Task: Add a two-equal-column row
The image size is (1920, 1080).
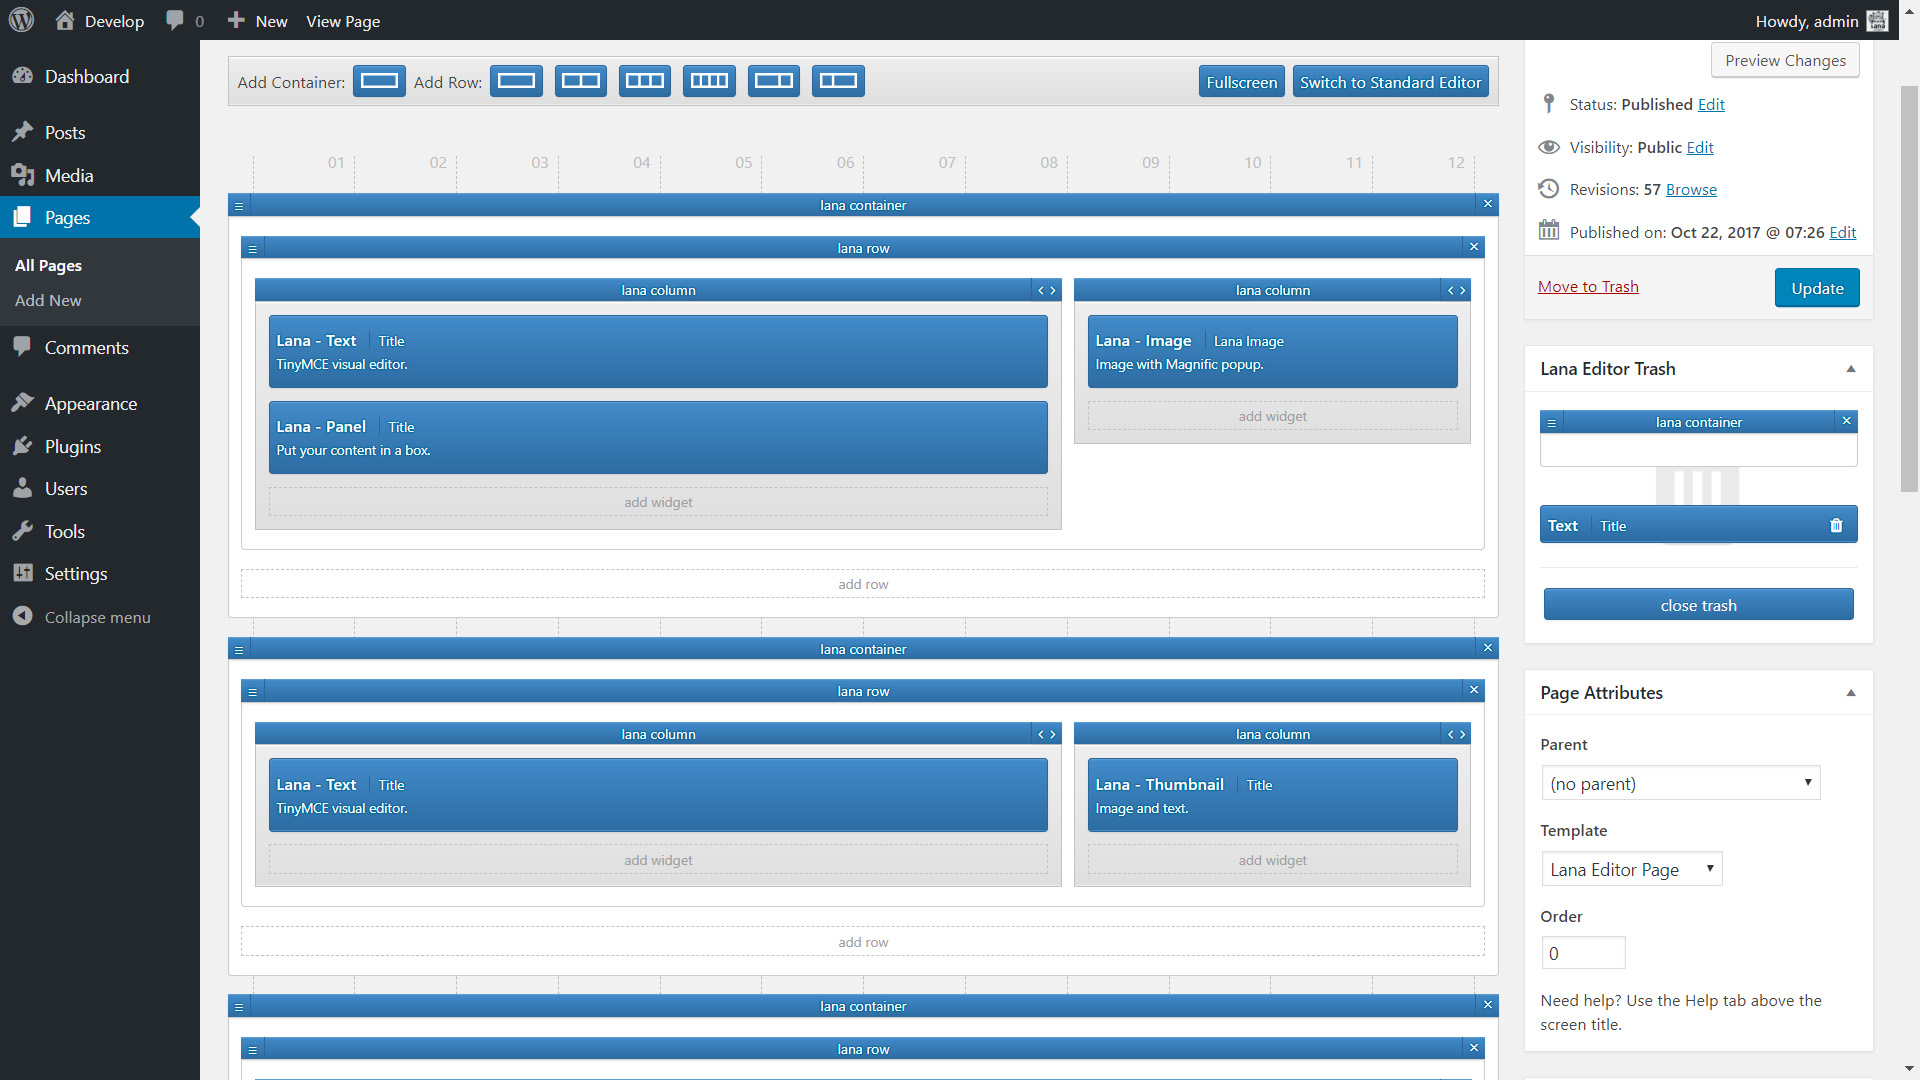Action: [580, 81]
